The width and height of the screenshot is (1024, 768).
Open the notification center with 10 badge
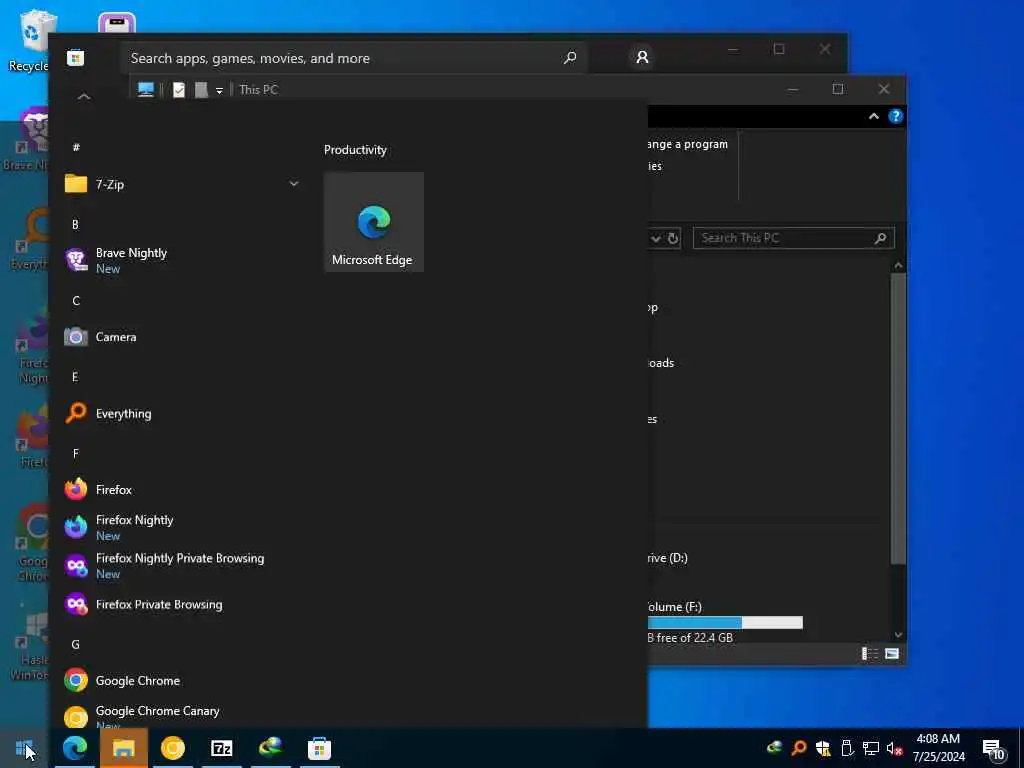[994, 750]
